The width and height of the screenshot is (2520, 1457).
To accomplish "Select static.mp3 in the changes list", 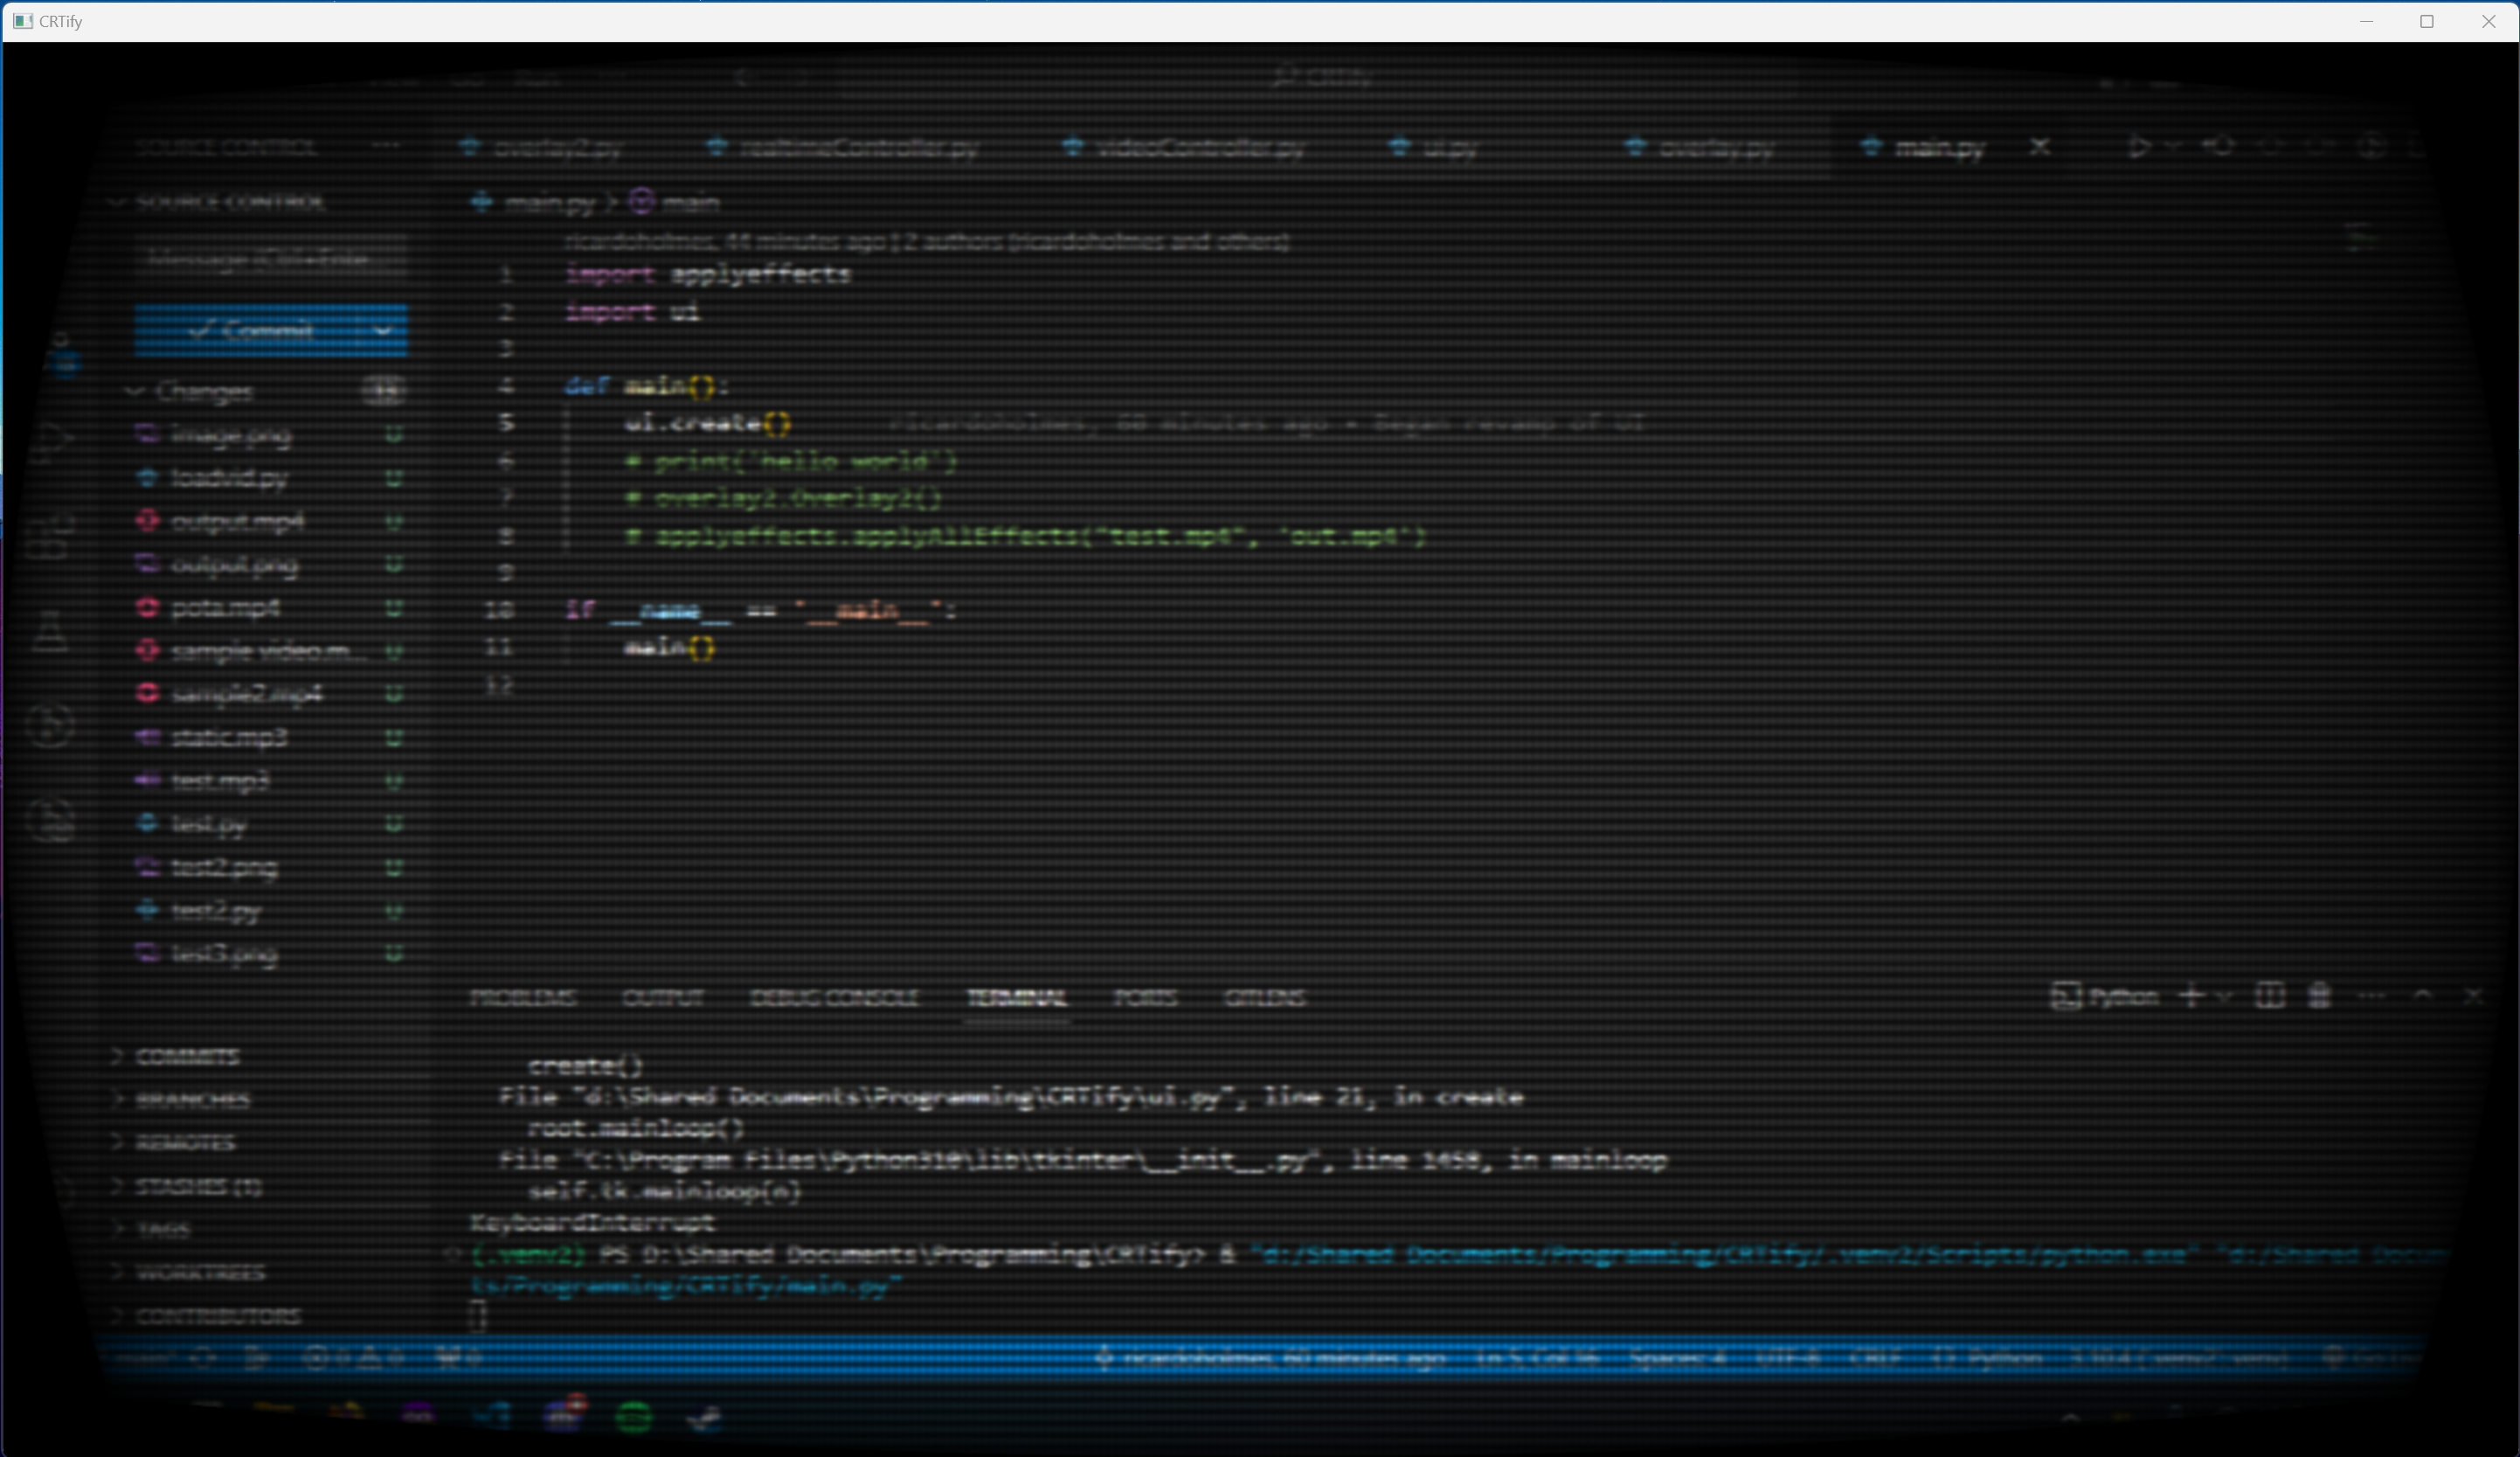I will coord(229,738).
